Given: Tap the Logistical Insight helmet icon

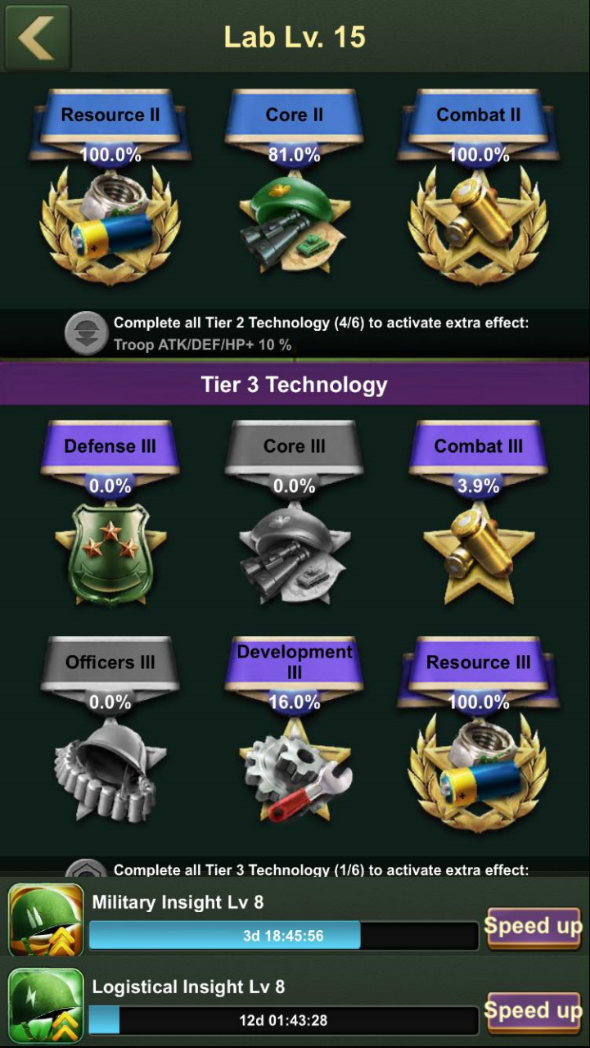Looking at the screenshot, I should tap(45, 1005).
